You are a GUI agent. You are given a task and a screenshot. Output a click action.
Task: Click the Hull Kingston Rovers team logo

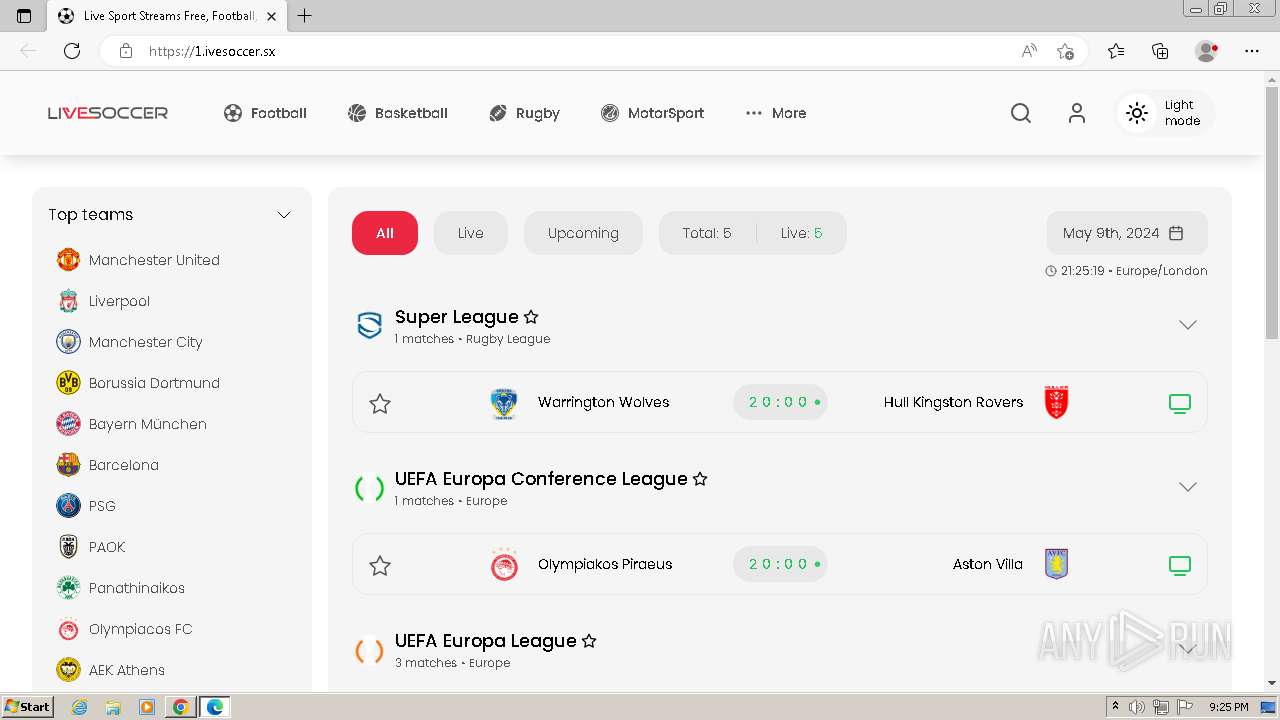(x=1056, y=402)
